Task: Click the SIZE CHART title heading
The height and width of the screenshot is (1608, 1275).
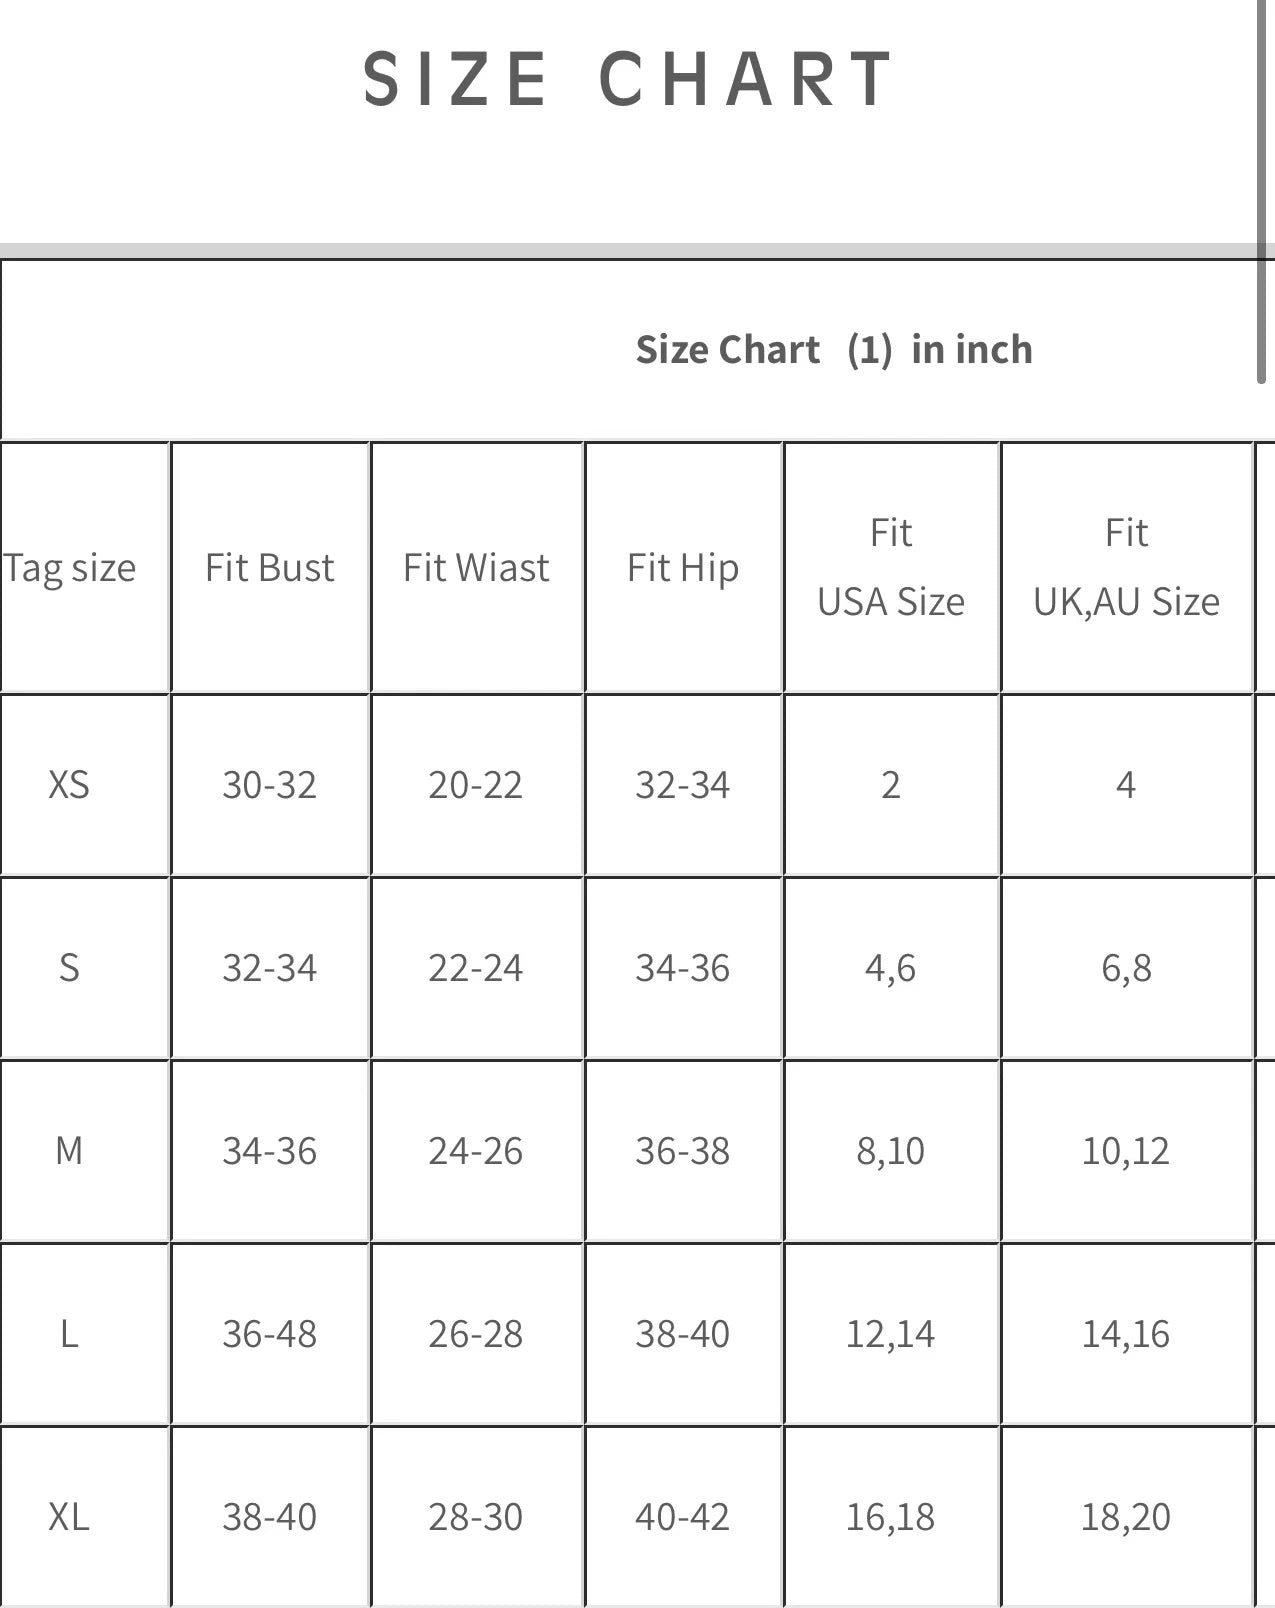Action: click(628, 78)
